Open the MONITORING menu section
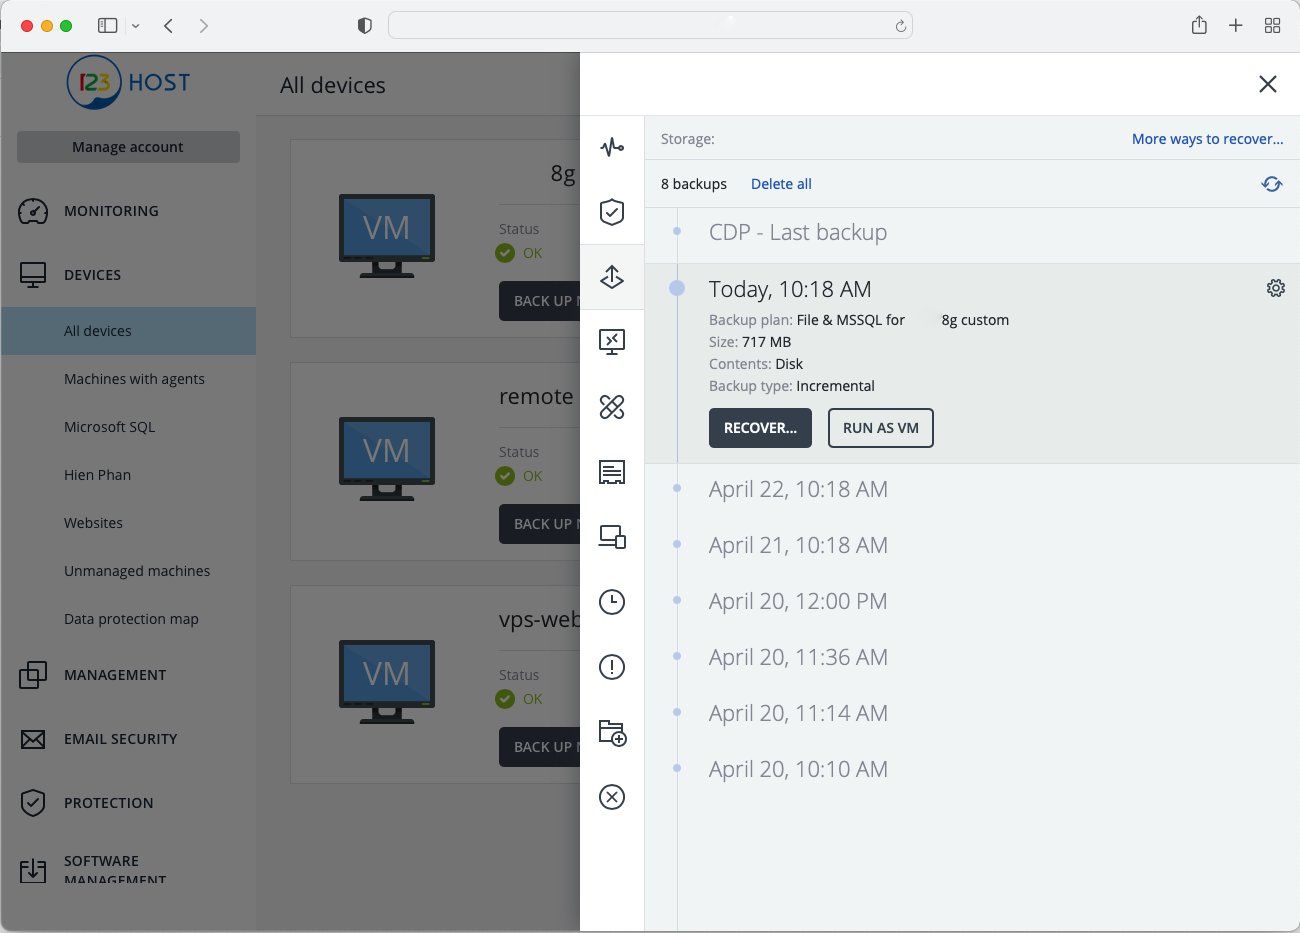1300x933 pixels. click(x=111, y=211)
